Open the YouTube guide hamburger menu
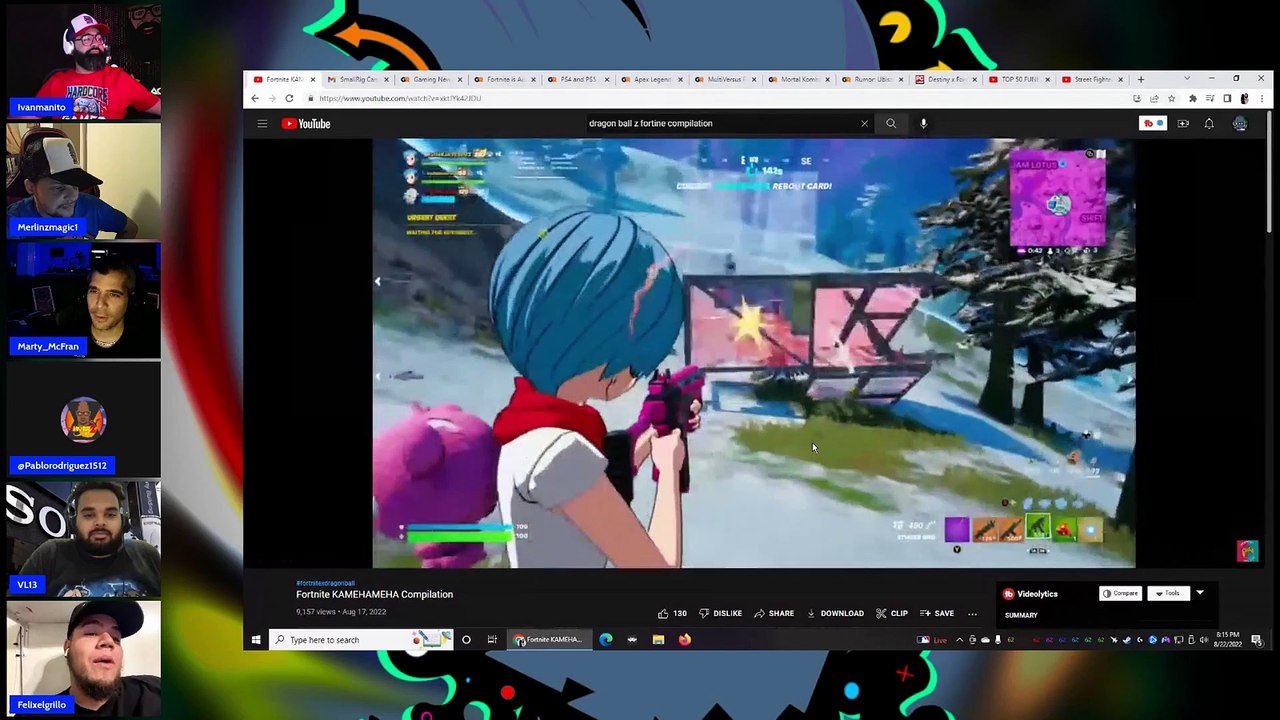The width and height of the screenshot is (1280, 720). coord(262,124)
